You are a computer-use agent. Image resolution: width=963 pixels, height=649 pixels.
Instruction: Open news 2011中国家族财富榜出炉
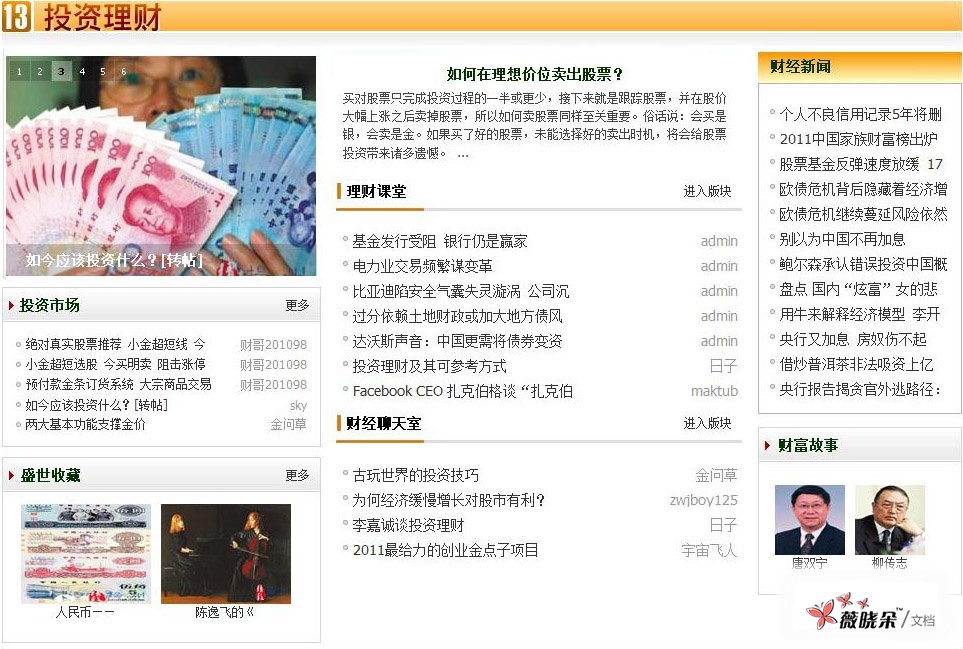click(x=858, y=139)
